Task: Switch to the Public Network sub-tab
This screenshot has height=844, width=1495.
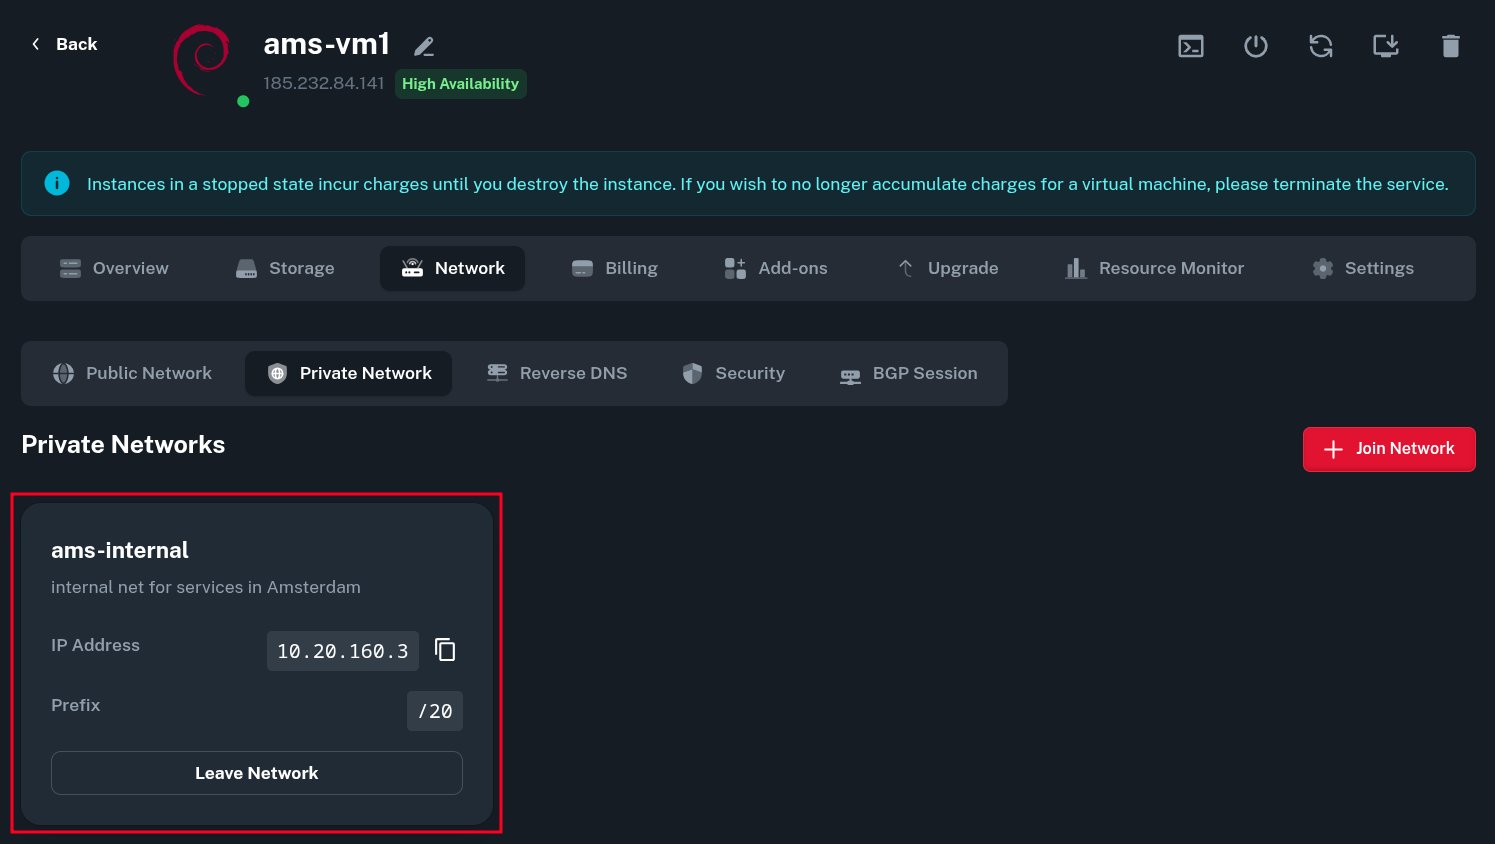Action: point(132,373)
